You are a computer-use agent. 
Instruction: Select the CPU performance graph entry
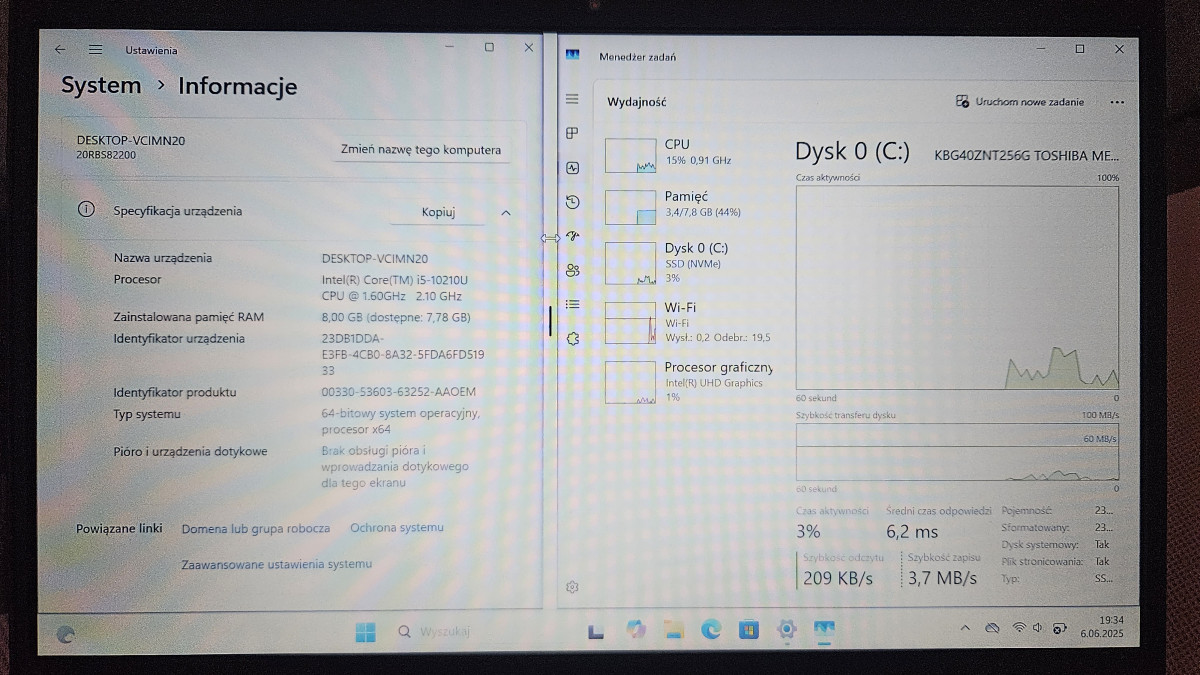tap(688, 154)
